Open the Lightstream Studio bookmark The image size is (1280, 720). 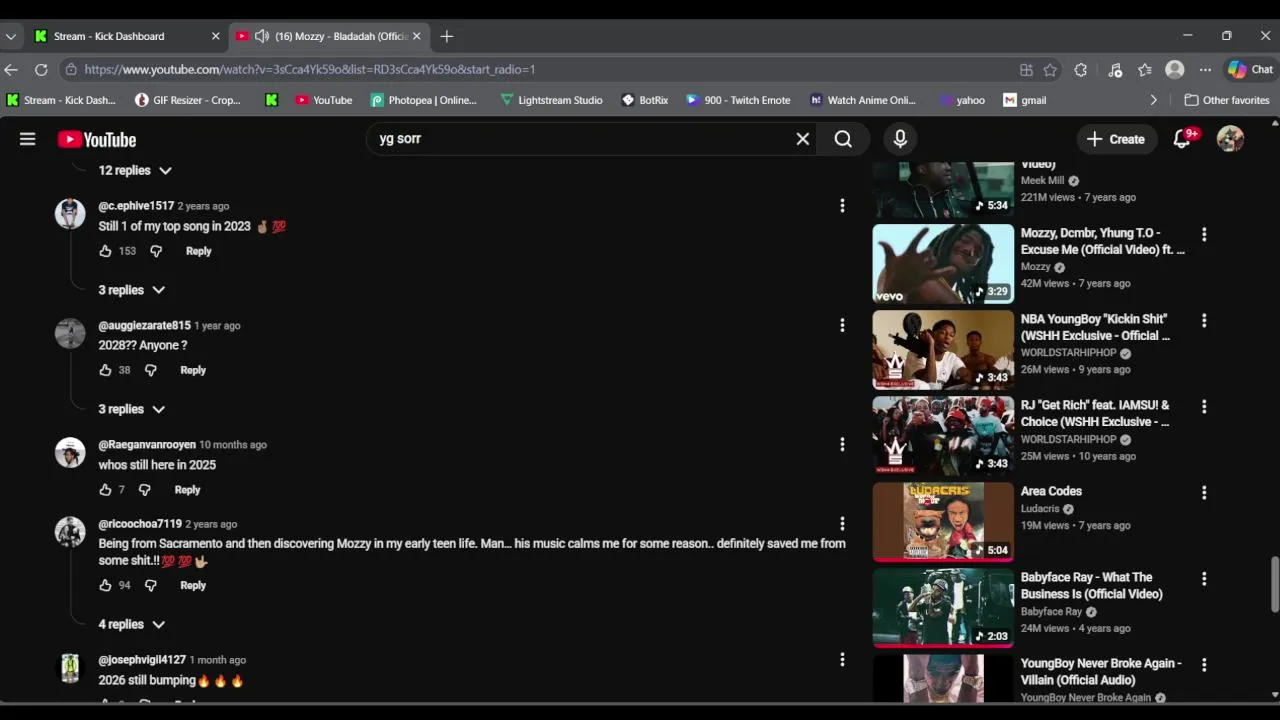point(552,100)
